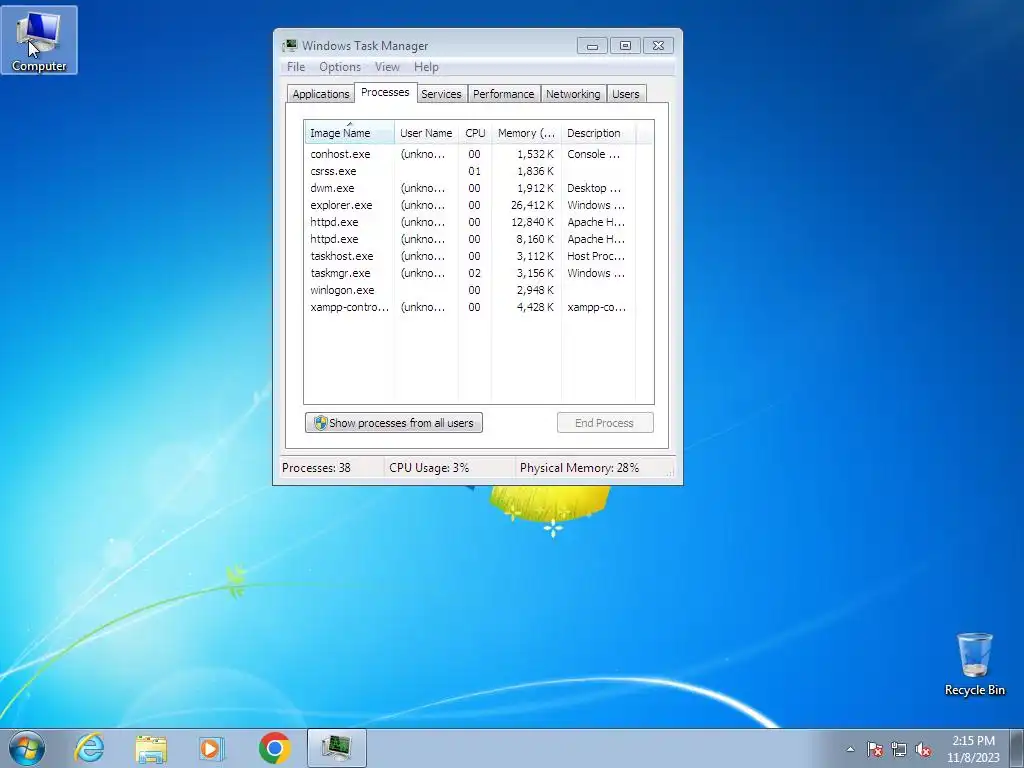The height and width of the screenshot is (768, 1024).
Task: Select the taskmgr.exe process row
Action: 470,273
